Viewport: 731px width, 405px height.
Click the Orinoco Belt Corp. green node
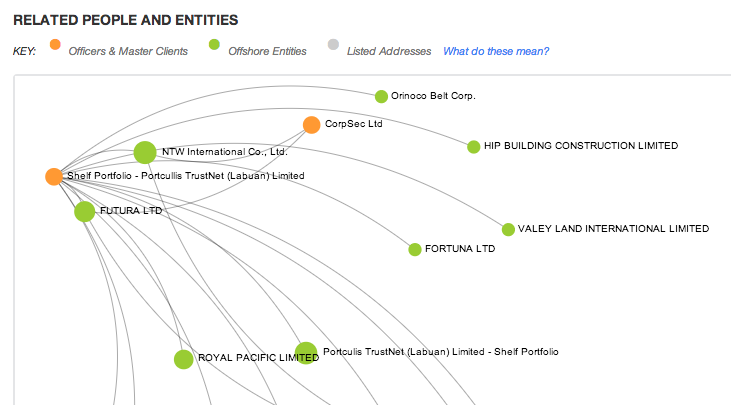(x=381, y=97)
